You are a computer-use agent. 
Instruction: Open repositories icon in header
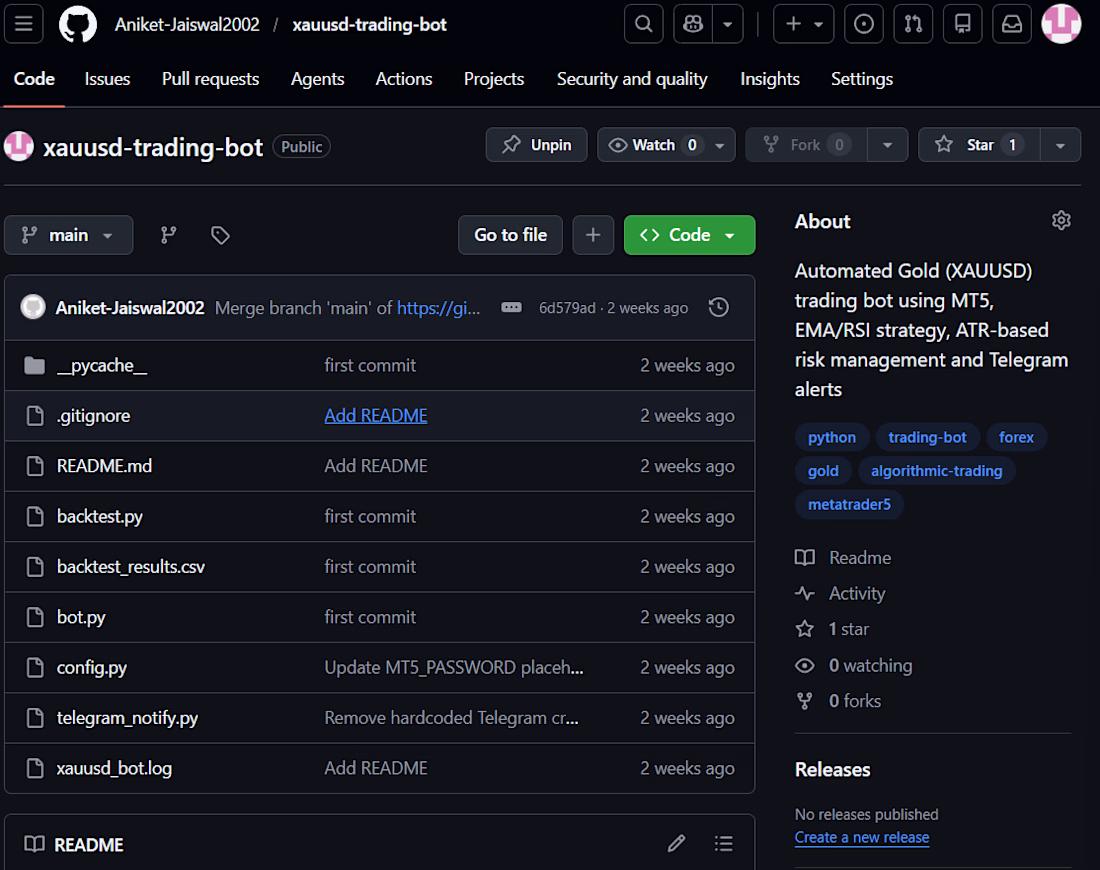(962, 24)
